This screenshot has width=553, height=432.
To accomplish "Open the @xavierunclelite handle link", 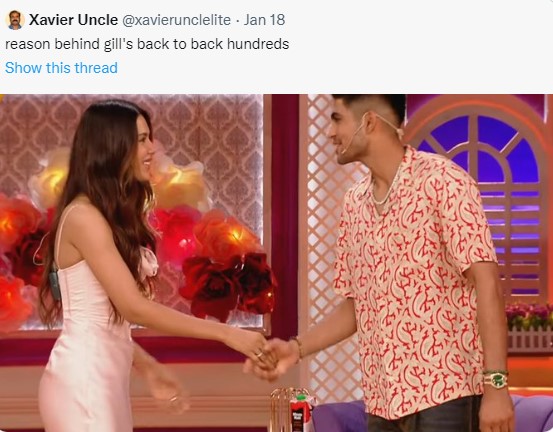I will [176, 20].
